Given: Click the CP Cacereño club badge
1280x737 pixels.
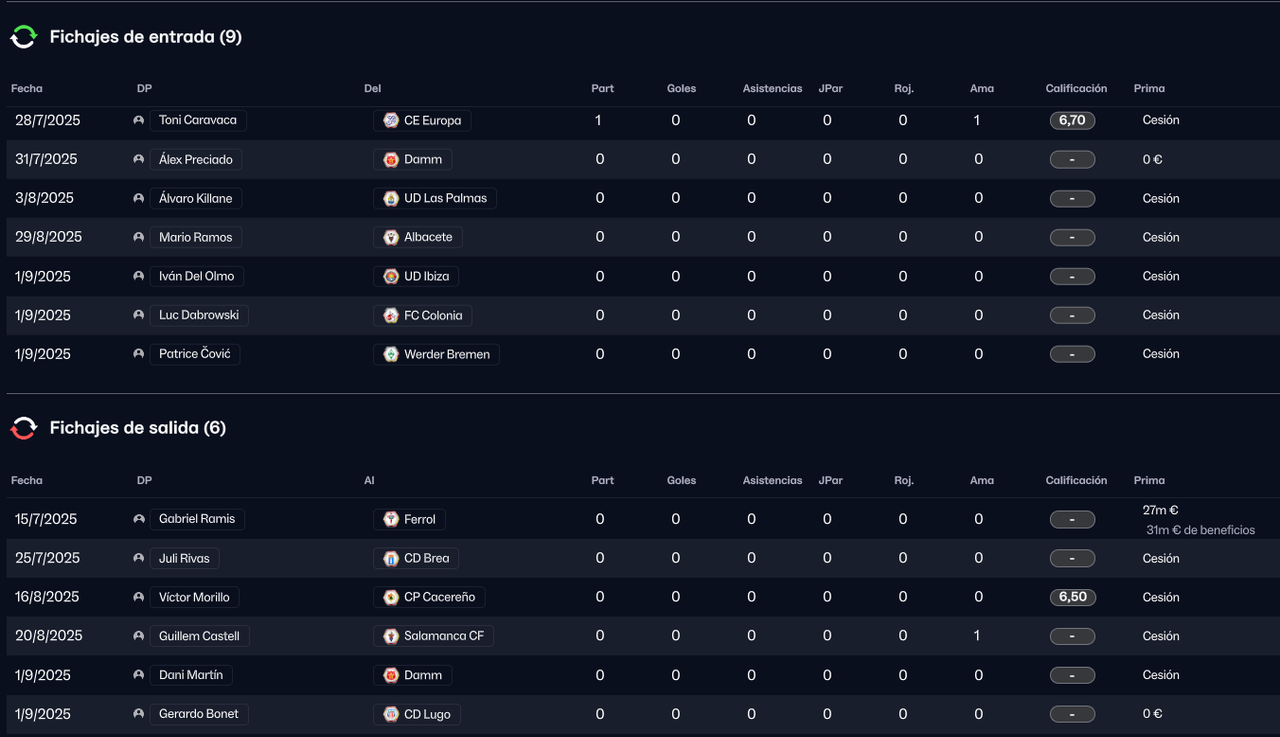Looking at the screenshot, I should (x=391, y=597).
